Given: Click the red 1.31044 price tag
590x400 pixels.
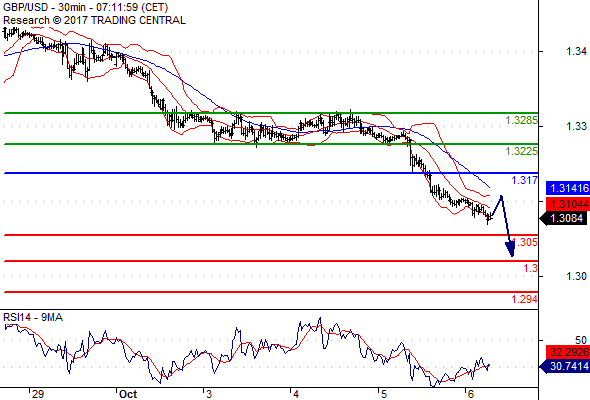Looking at the screenshot, I should [568, 204].
